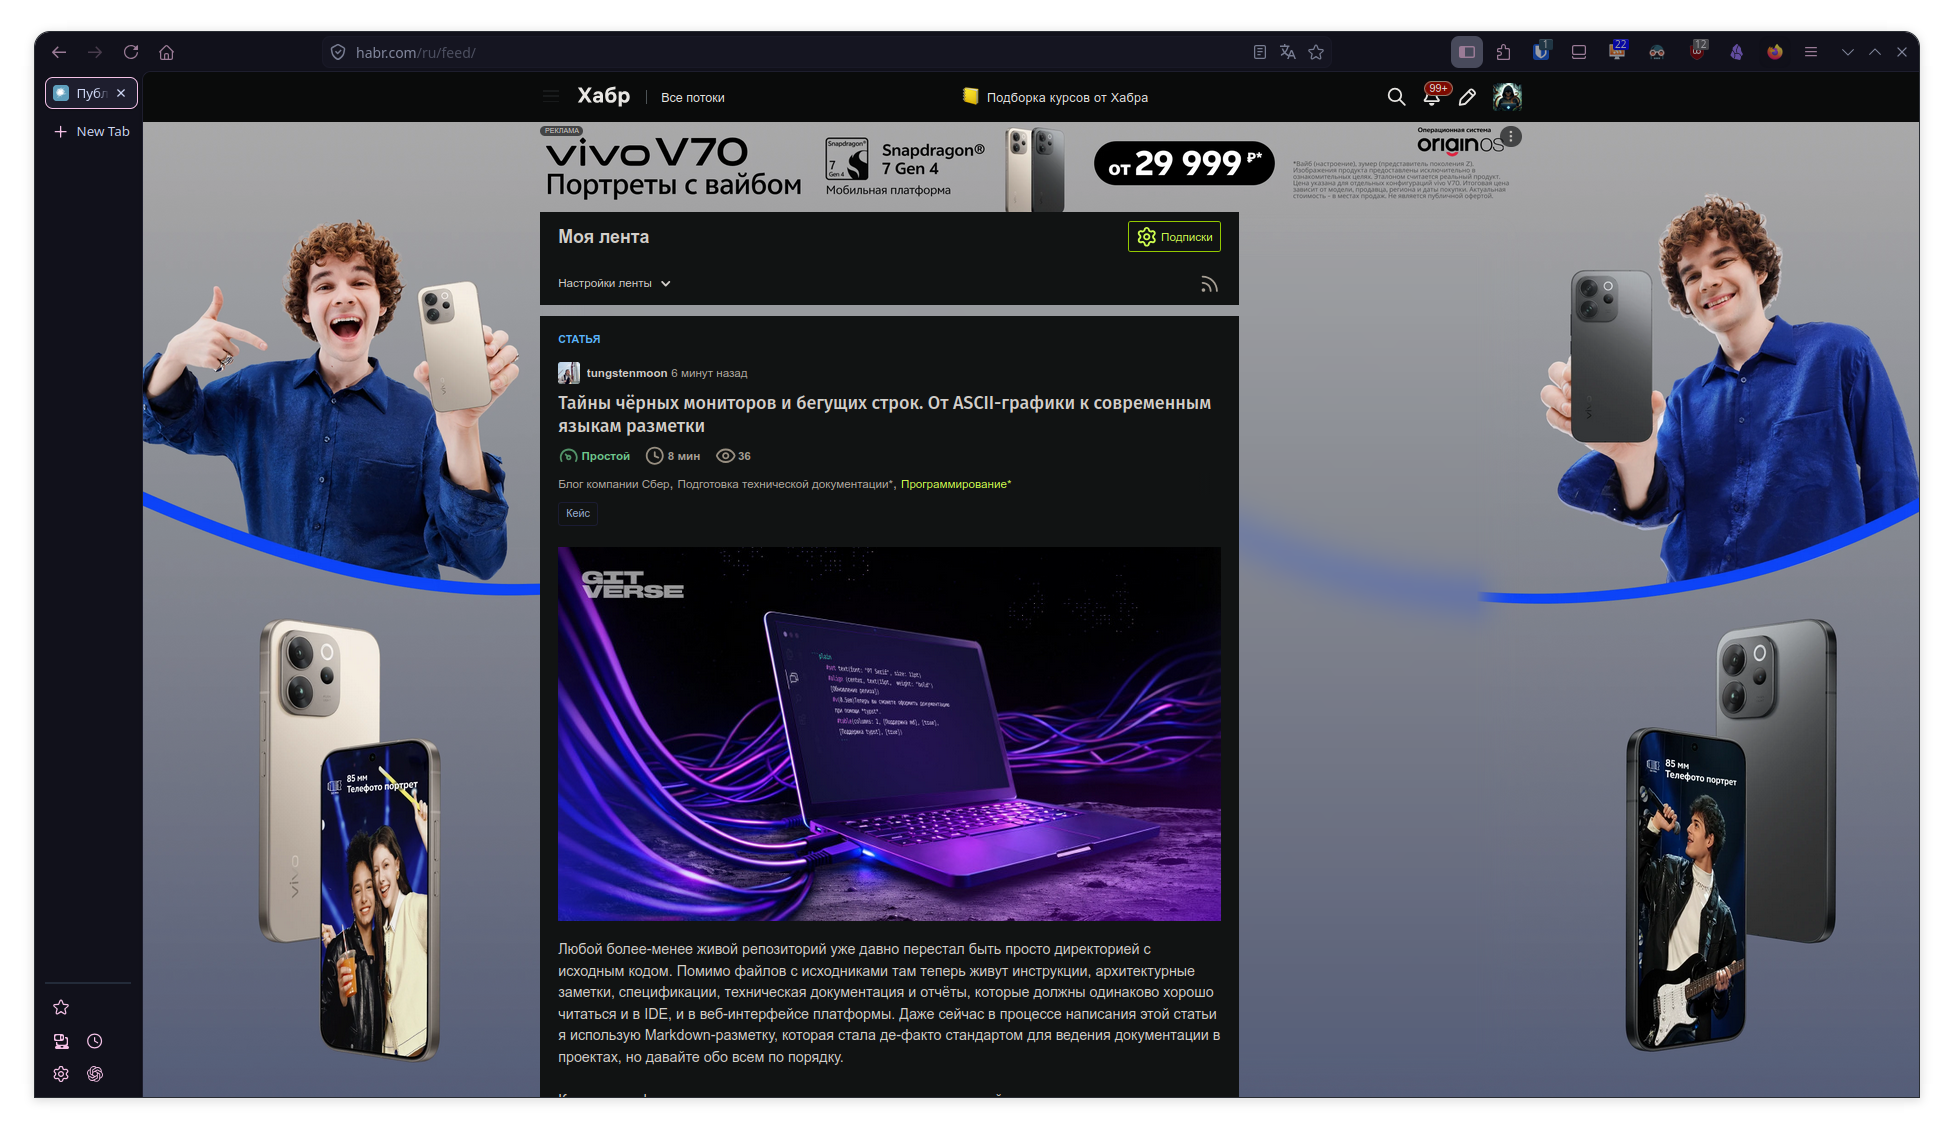Click the 8 мин reading time
Viewport: 1954px width, 1135px height.
pos(673,456)
